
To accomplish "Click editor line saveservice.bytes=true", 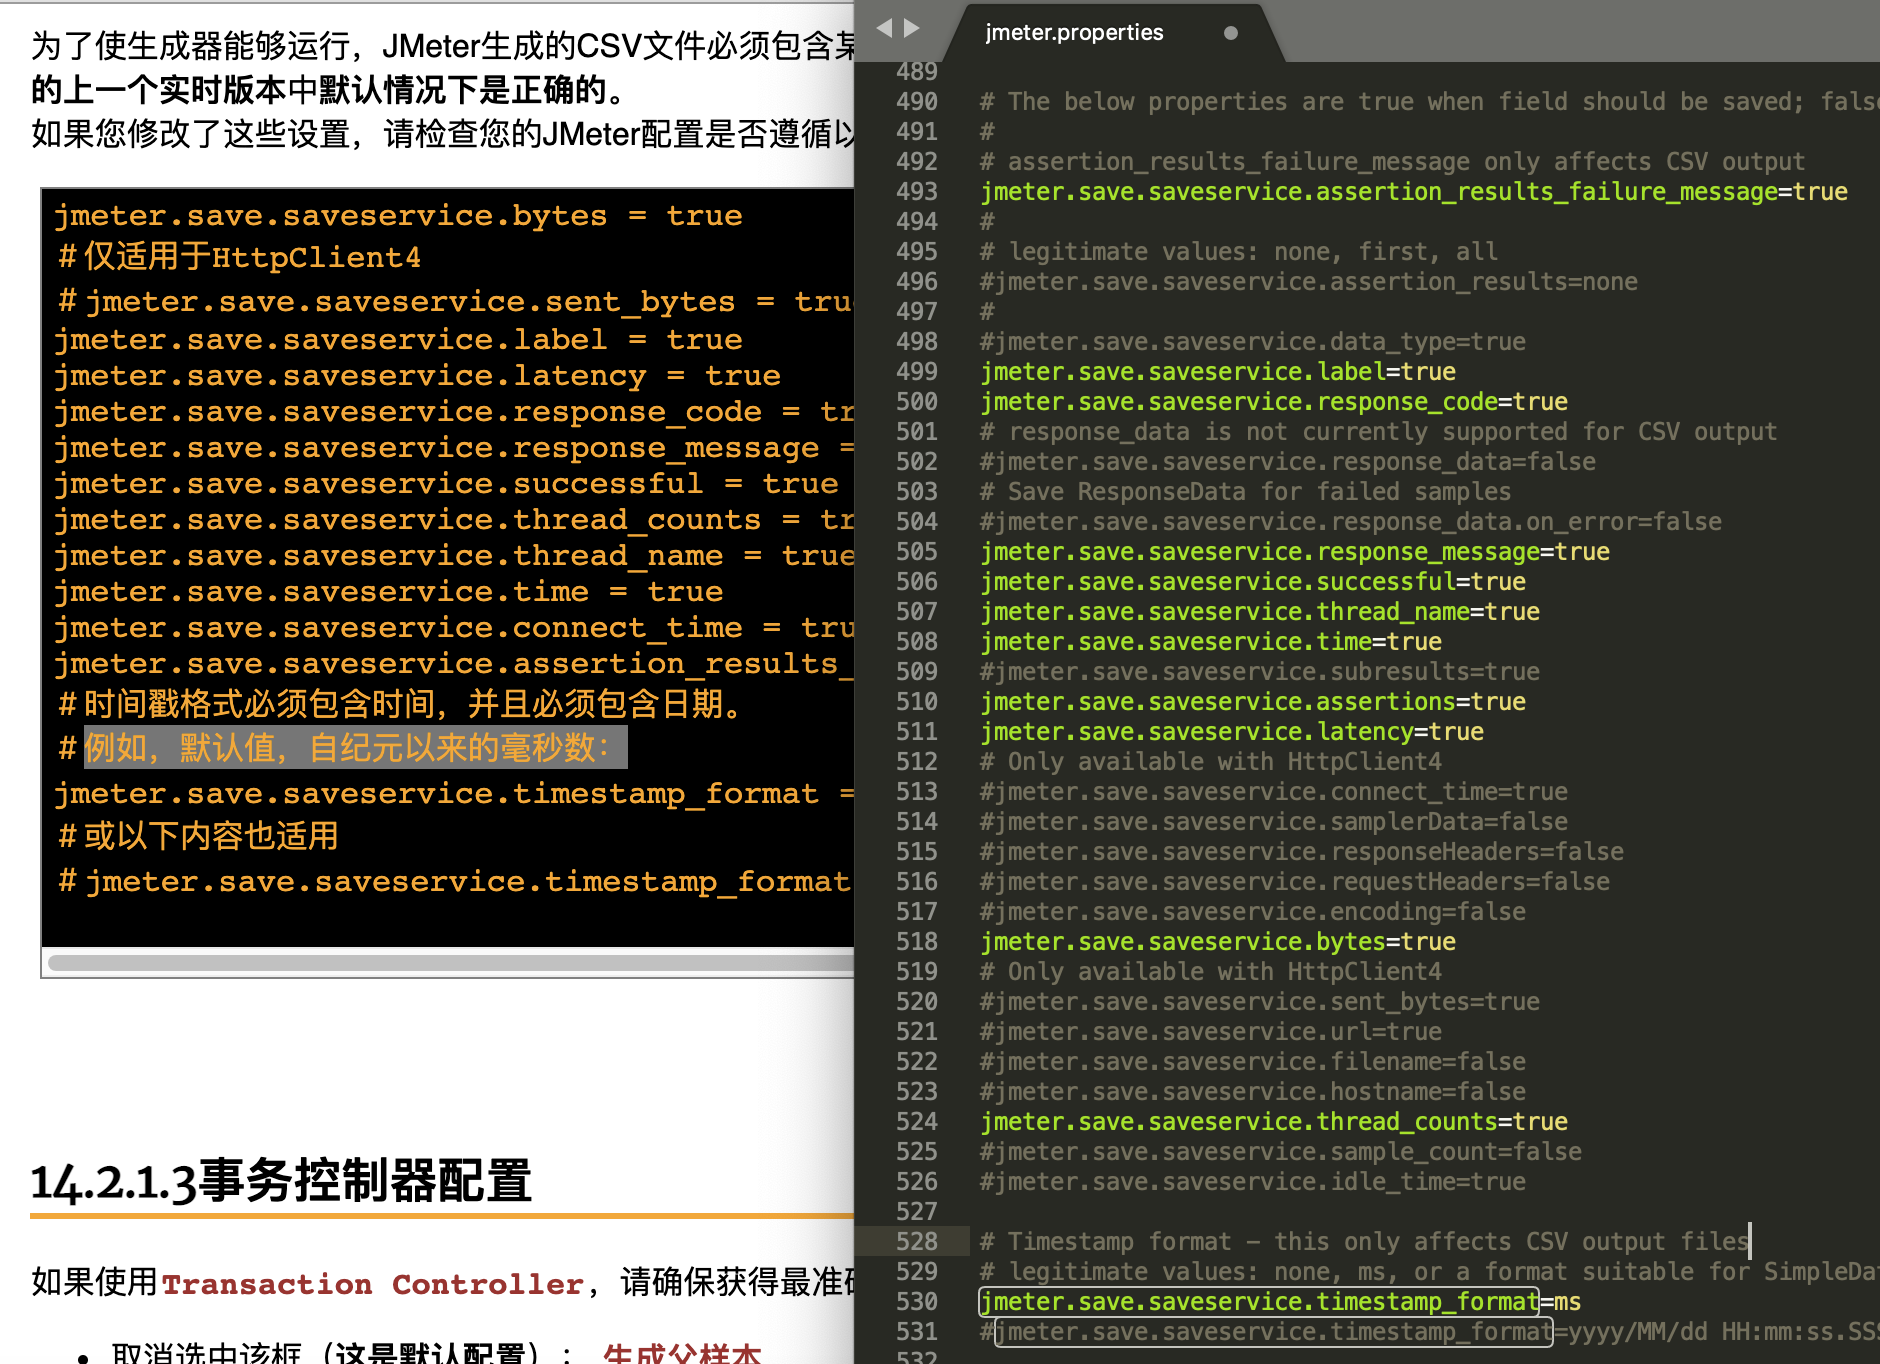I will click(x=1218, y=941).
